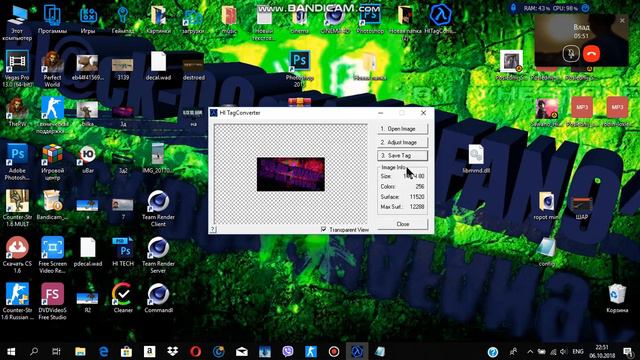Image resolution: width=640 pixels, height=360 pixels.
Task: Toggle the Transparent View checkbox
Action: 323,230
